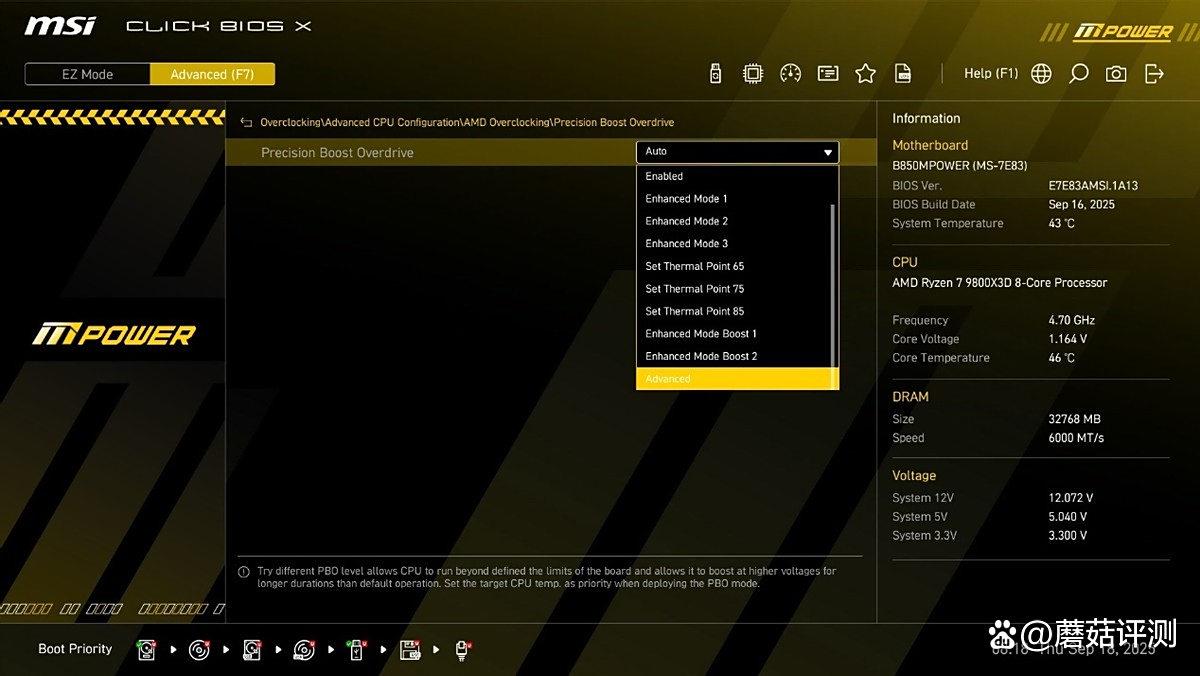Select network cable boot priority icon
The image size is (1200, 676).
pyautogui.click(x=462, y=650)
